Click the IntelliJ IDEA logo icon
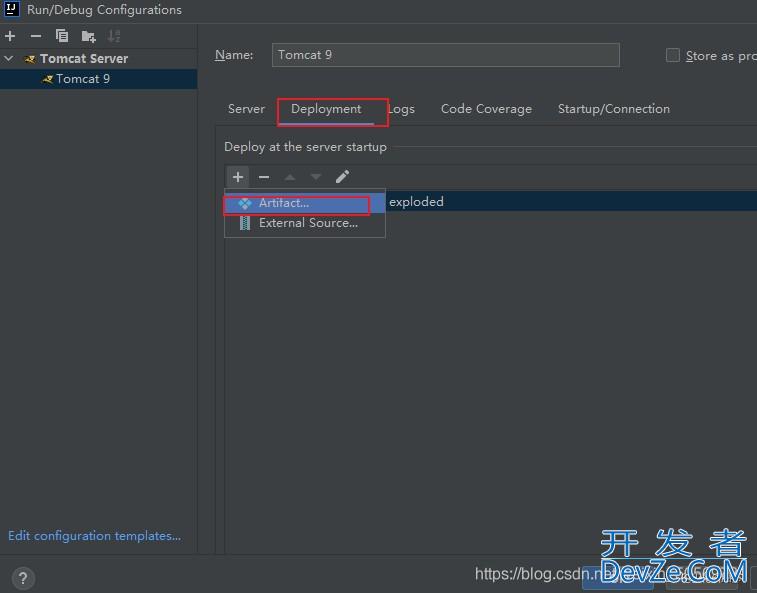 (12, 9)
